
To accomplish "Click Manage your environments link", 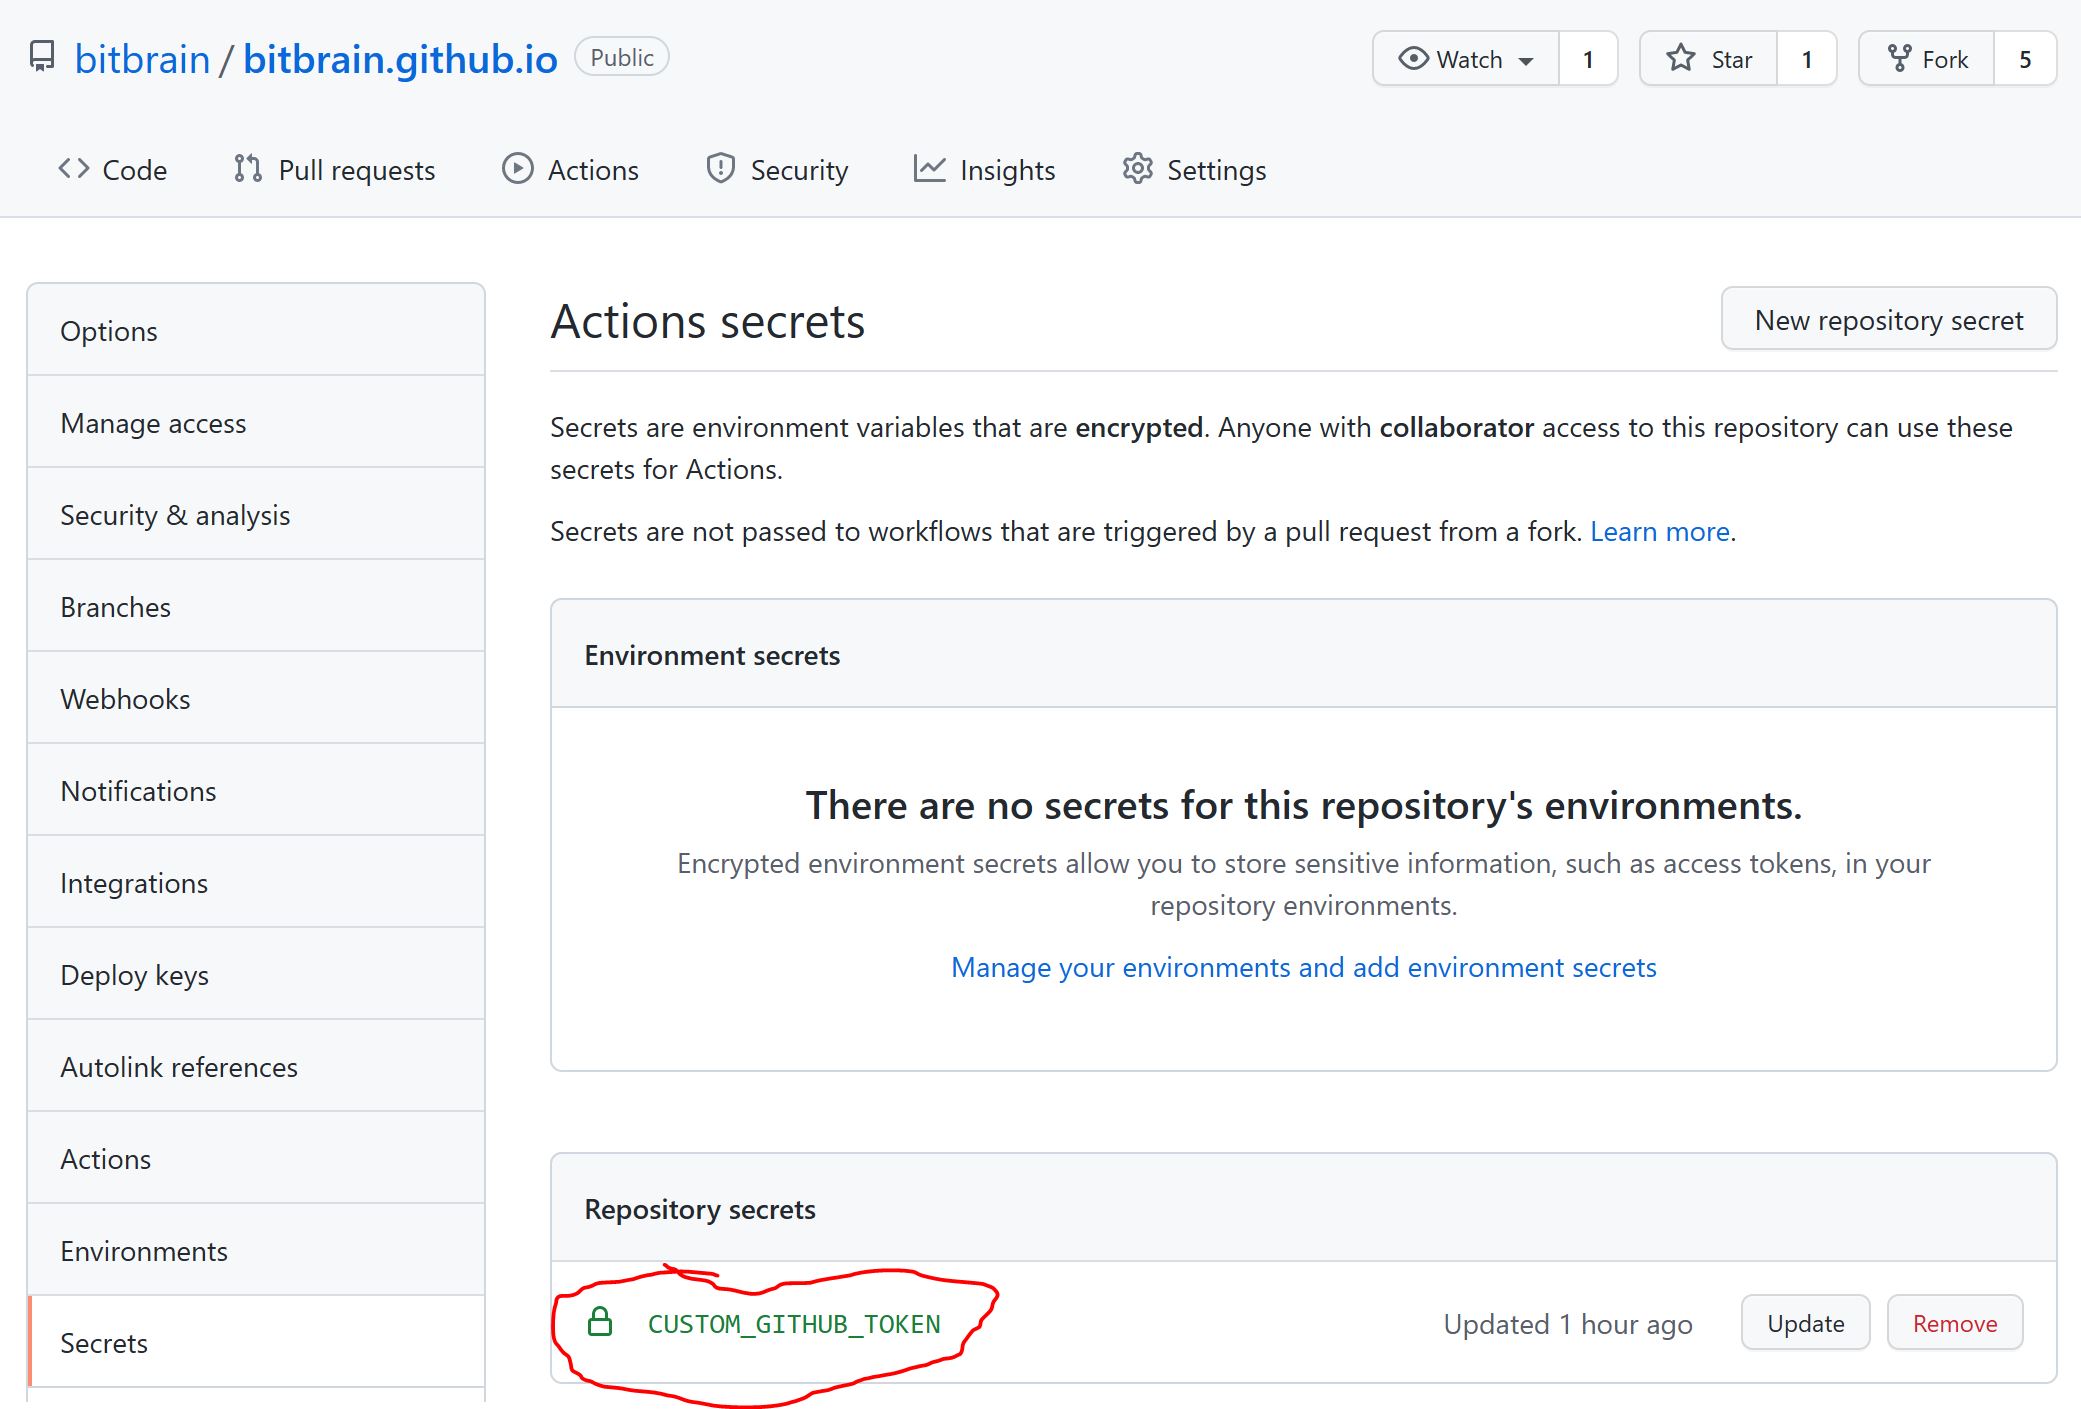I will [1303, 966].
